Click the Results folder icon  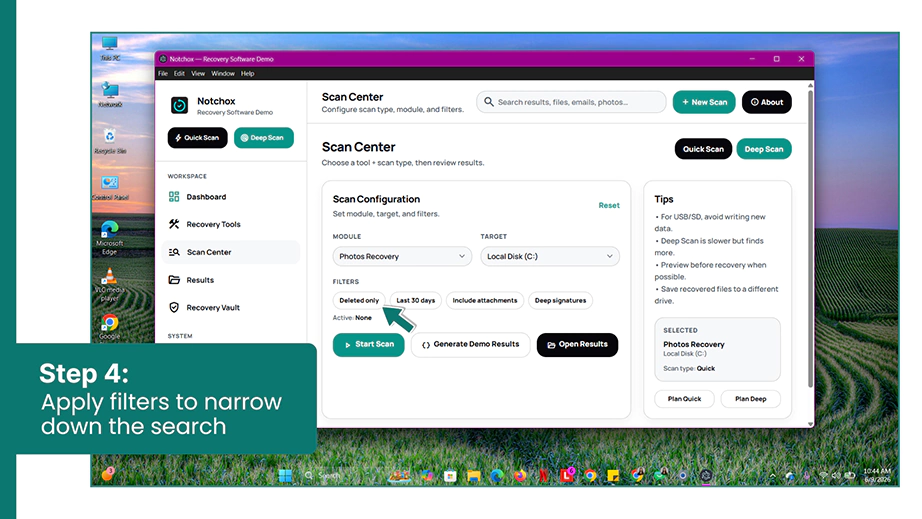coord(174,280)
